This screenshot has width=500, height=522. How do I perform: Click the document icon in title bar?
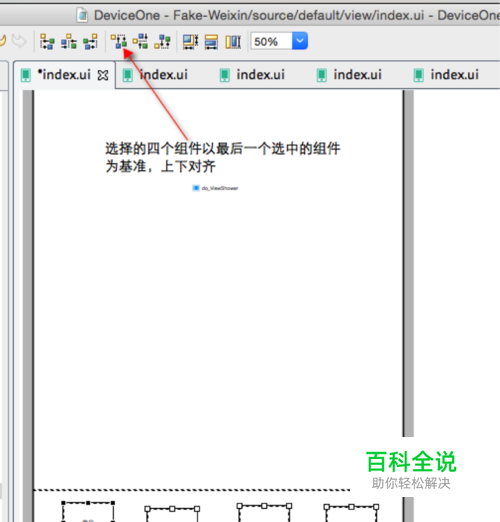(x=82, y=15)
